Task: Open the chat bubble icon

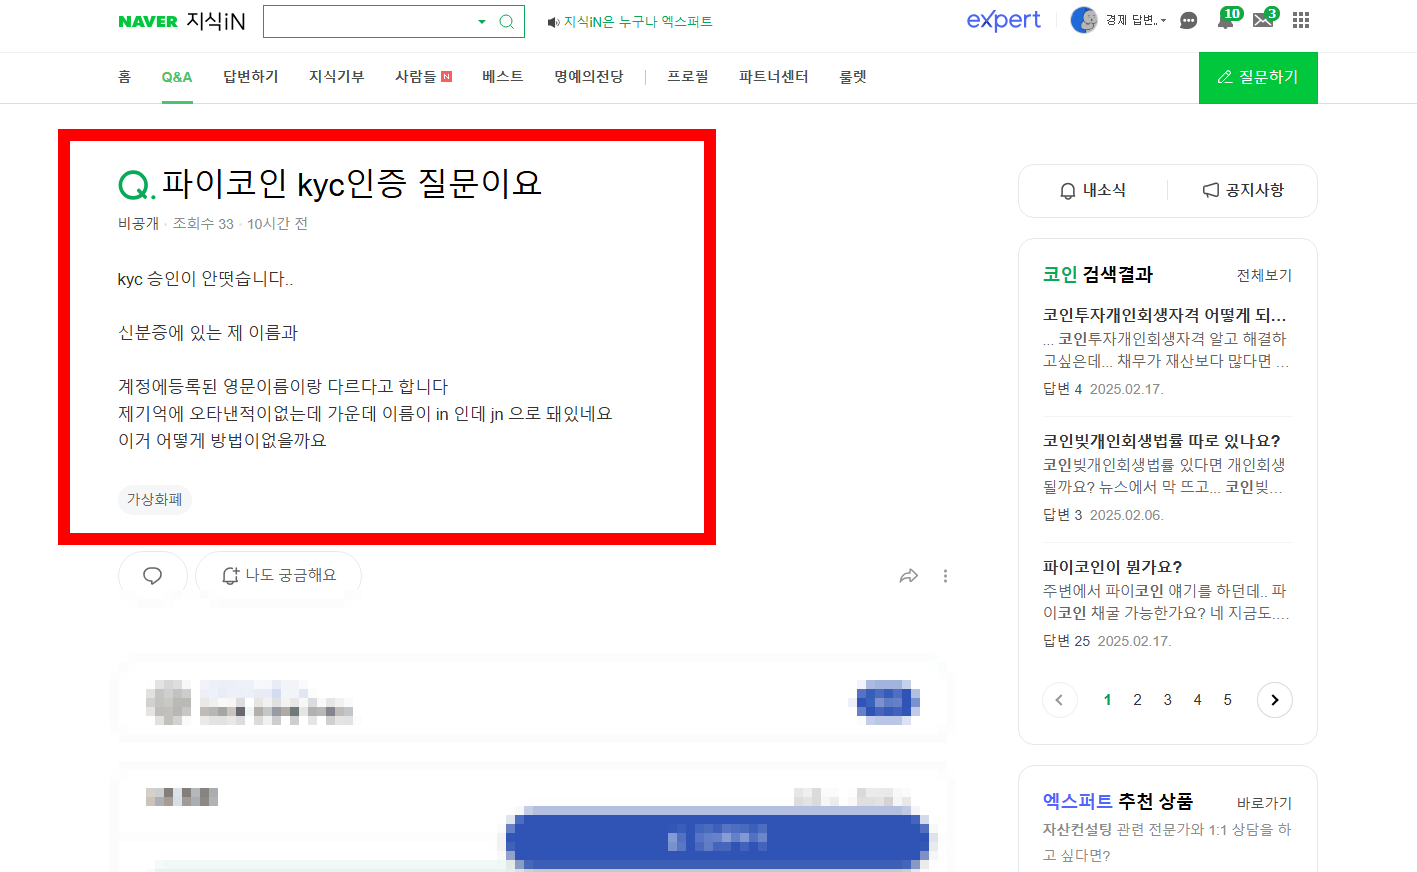Action: 1188,20
